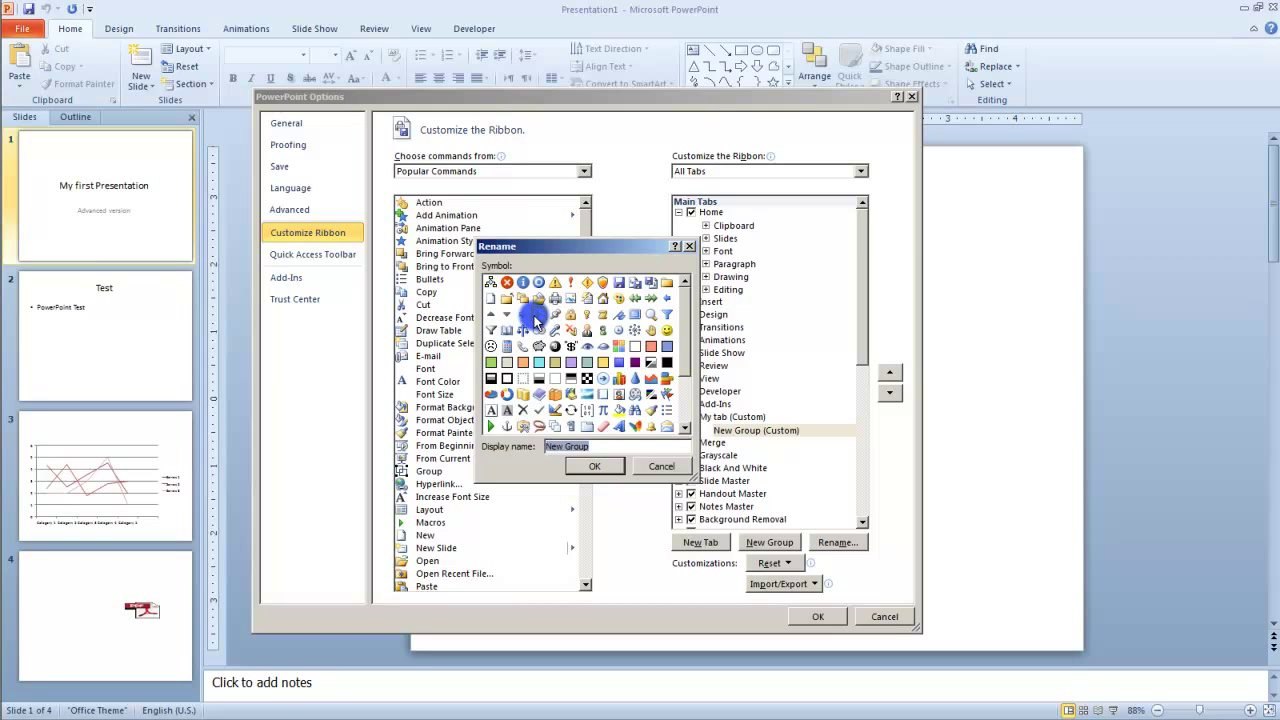This screenshot has width=1280, height=720.
Task: Pick the yellow color square symbol
Action: point(603,362)
